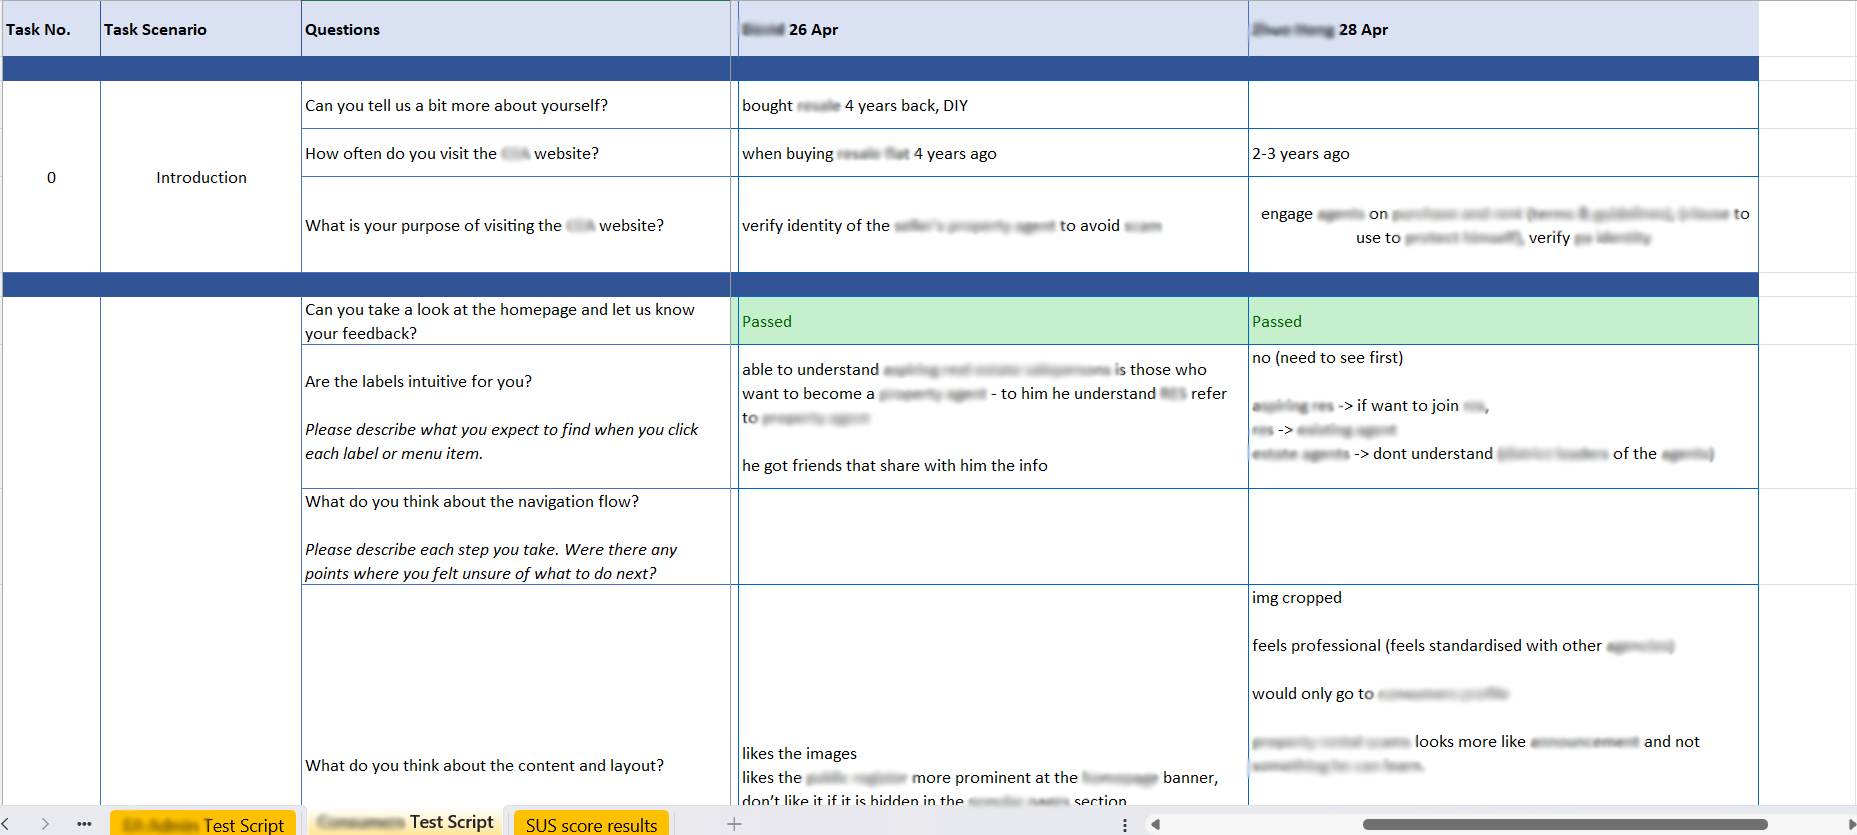
Task: Click the sheet tab bar resize handle
Action: (x=1125, y=825)
